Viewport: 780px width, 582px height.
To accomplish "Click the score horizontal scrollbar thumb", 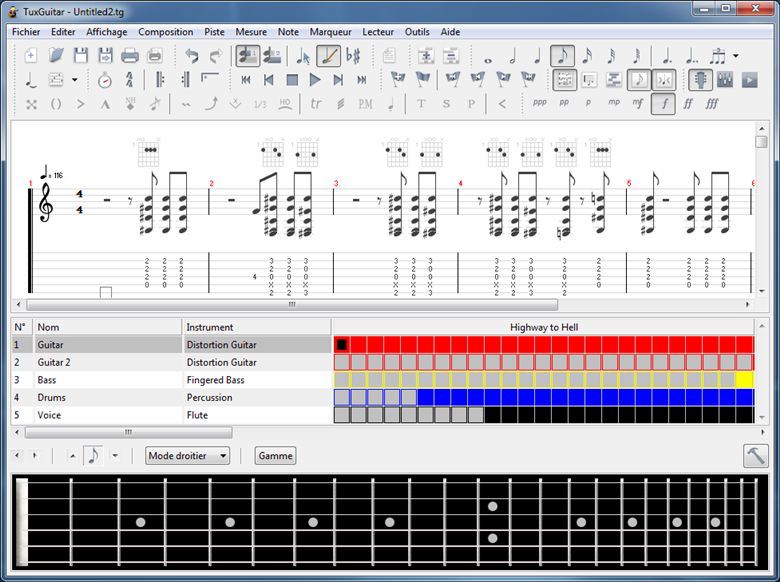I will tap(292, 304).
